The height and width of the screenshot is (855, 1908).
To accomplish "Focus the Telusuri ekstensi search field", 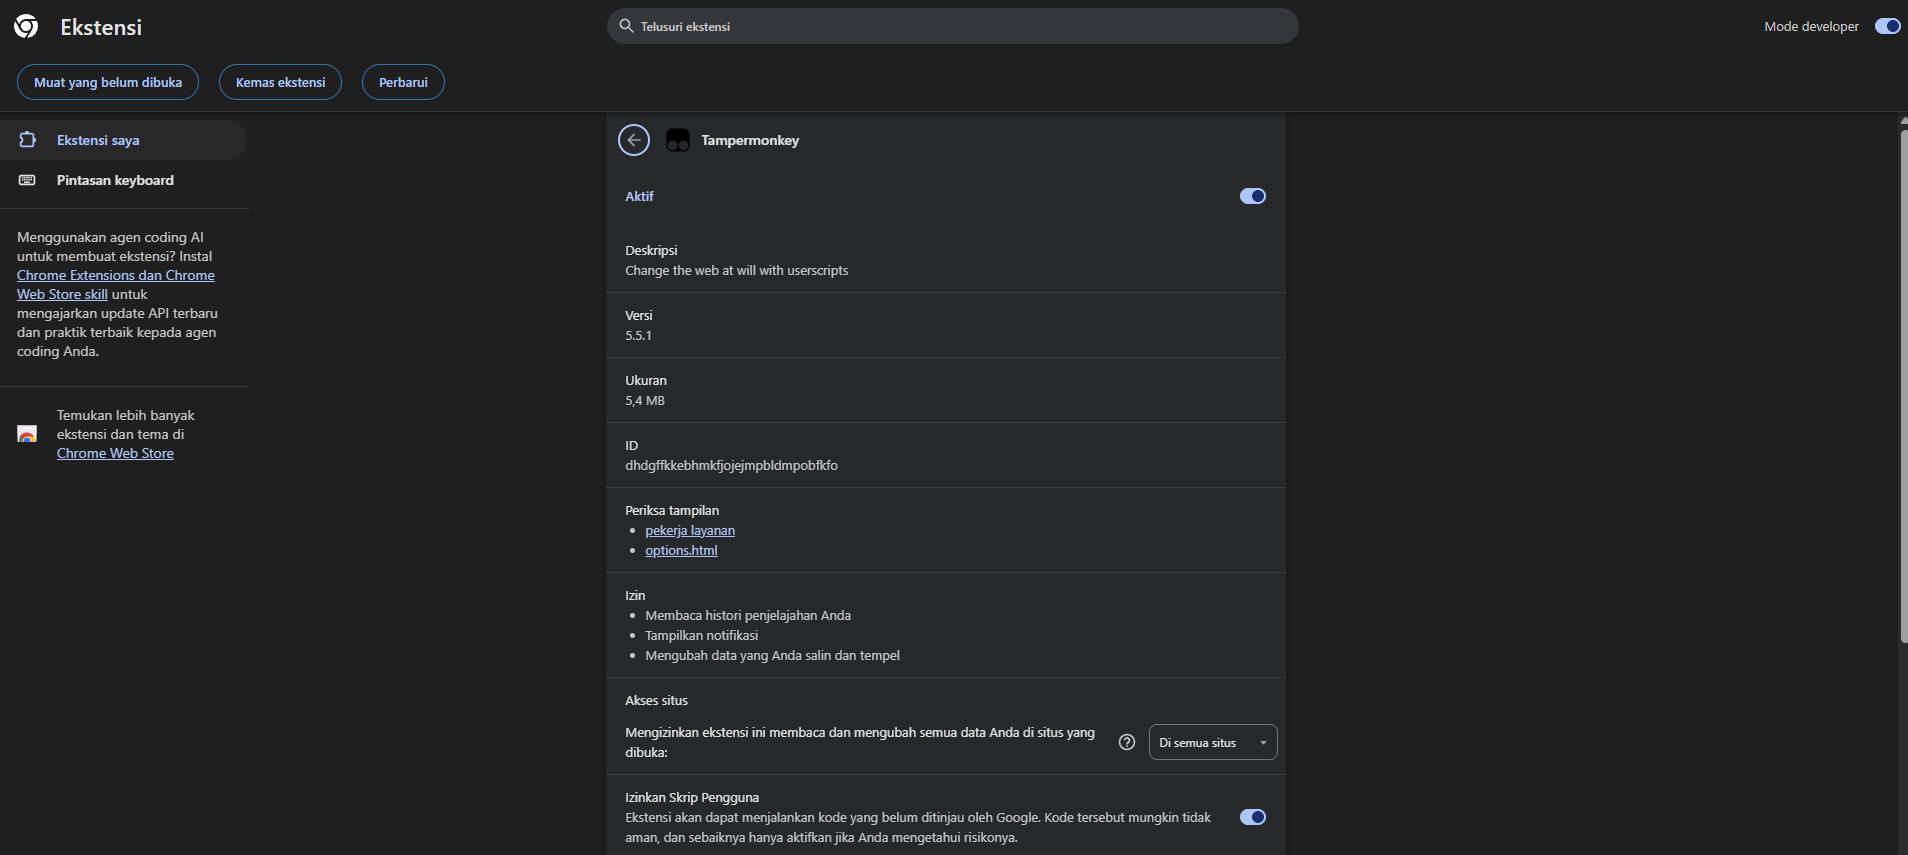I will (953, 26).
